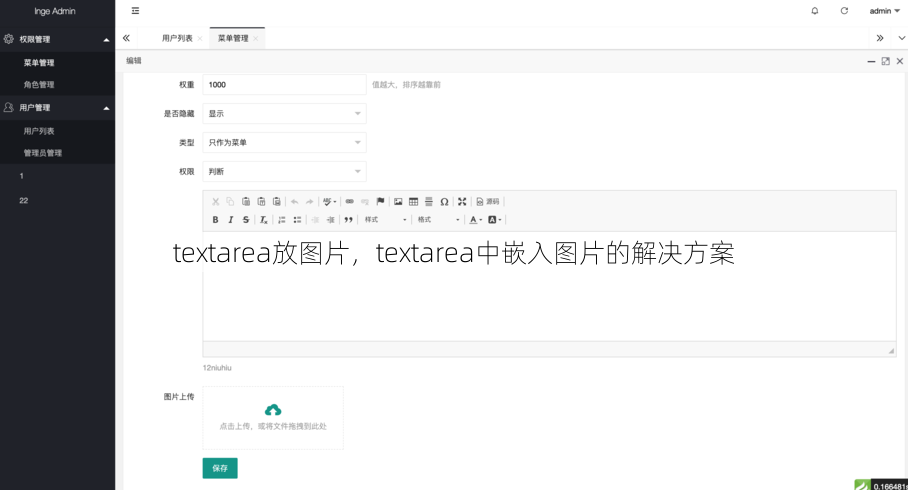Image resolution: width=908 pixels, height=490 pixels.
Task: Open the 格式 format dropdown
Action: (x=438, y=220)
